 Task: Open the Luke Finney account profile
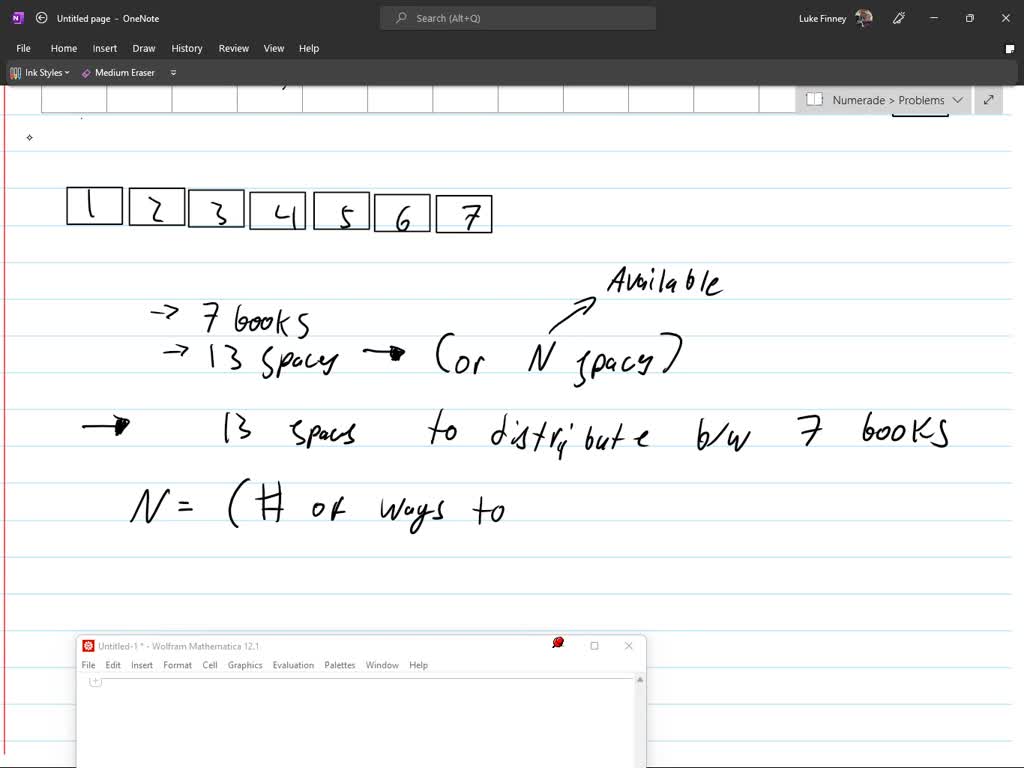click(835, 18)
